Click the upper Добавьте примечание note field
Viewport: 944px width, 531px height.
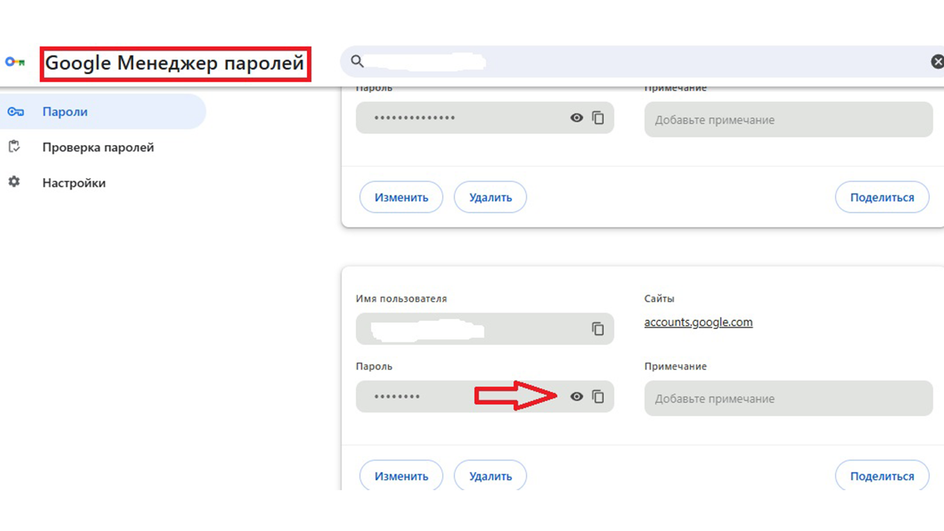[789, 119]
